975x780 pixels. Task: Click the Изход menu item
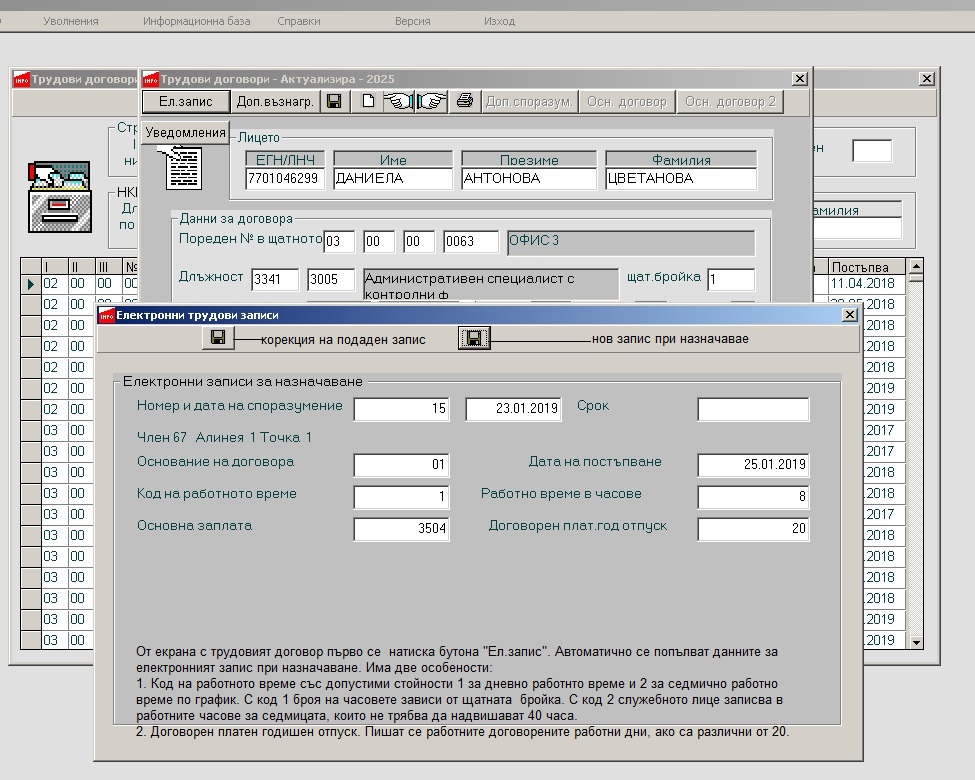coord(499,21)
